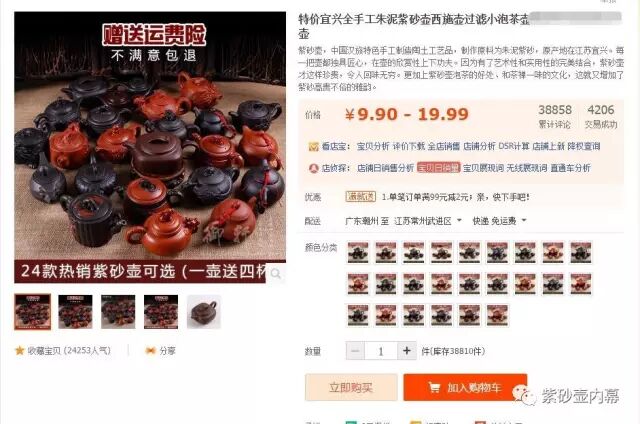640x424 pixels.
Task: Select the first color option swatch
Action: click(358, 252)
